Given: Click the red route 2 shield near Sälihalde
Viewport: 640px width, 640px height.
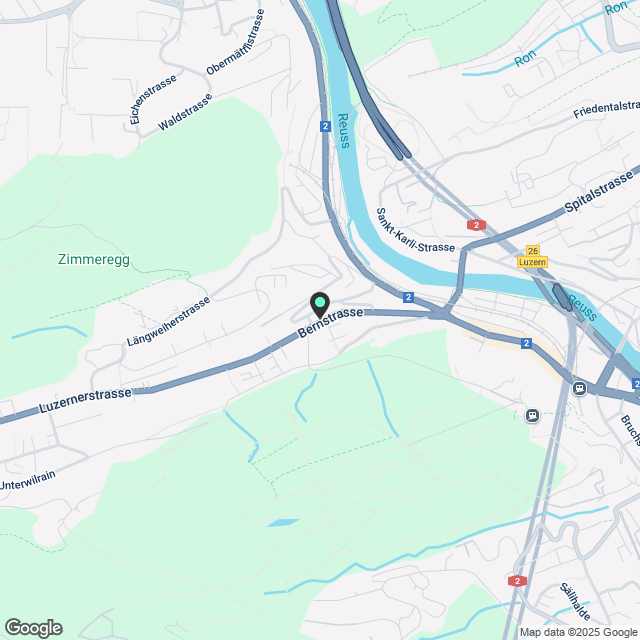Looking at the screenshot, I should coord(517,581).
